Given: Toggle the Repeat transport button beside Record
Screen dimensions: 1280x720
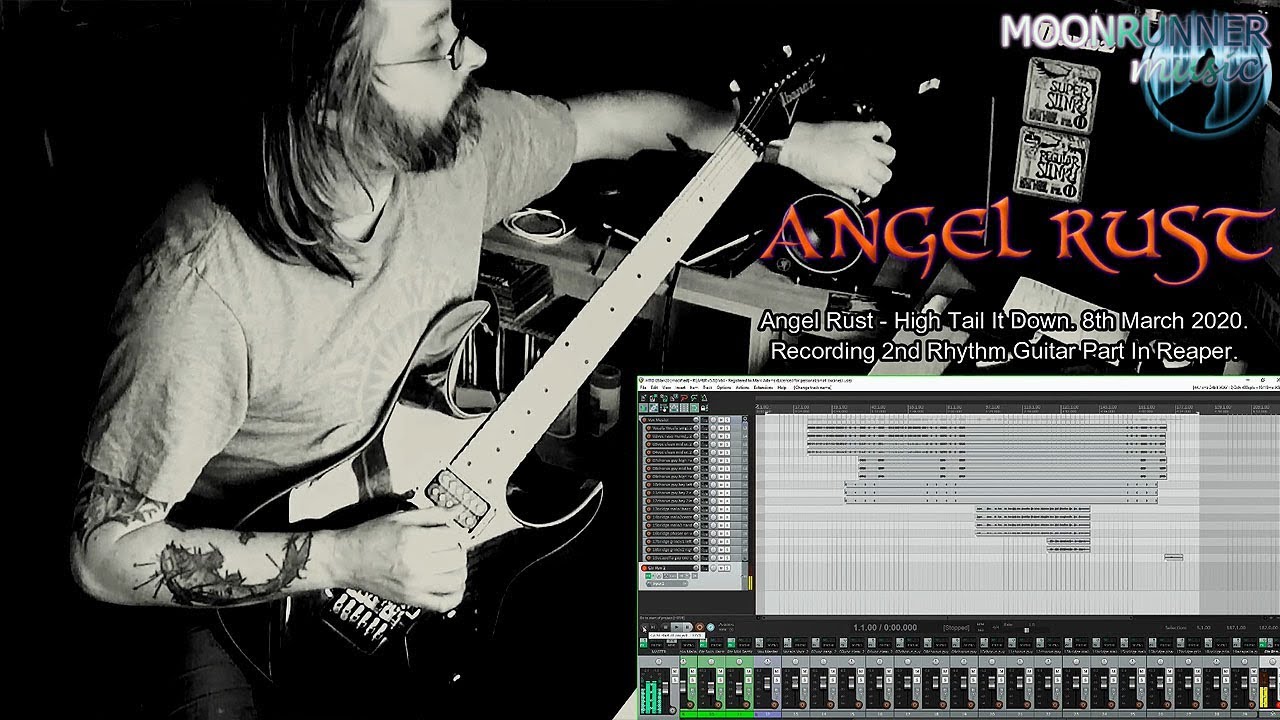Looking at the screenshot, I should coord(711,627).
